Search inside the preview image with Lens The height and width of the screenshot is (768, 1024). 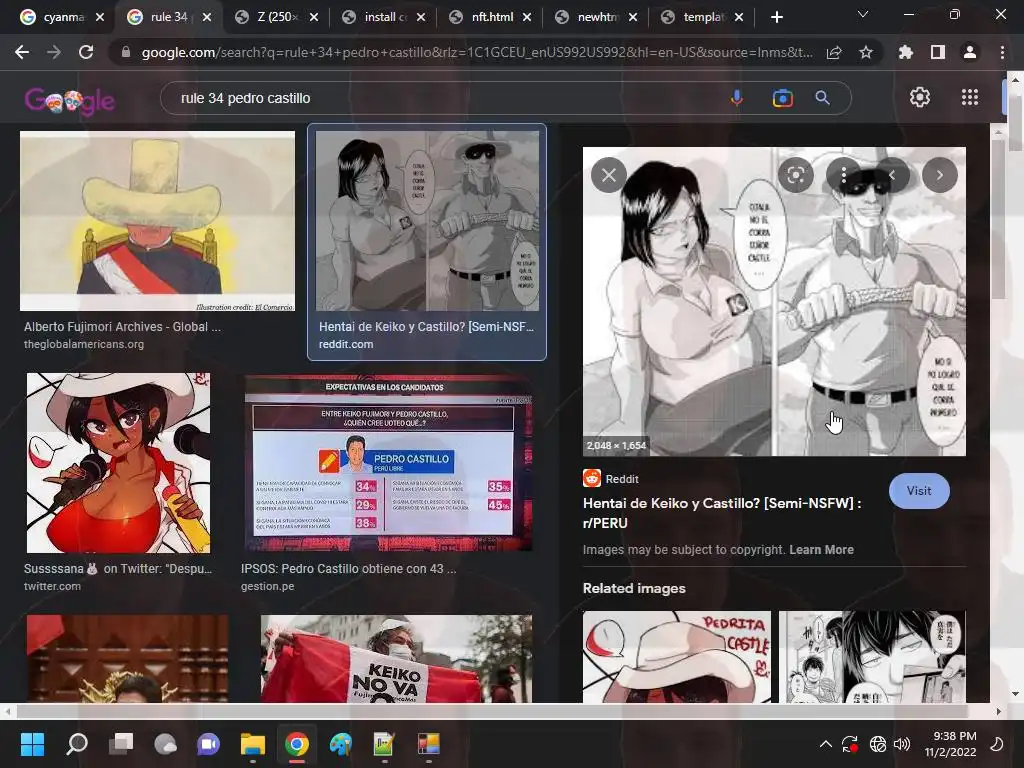795,175
